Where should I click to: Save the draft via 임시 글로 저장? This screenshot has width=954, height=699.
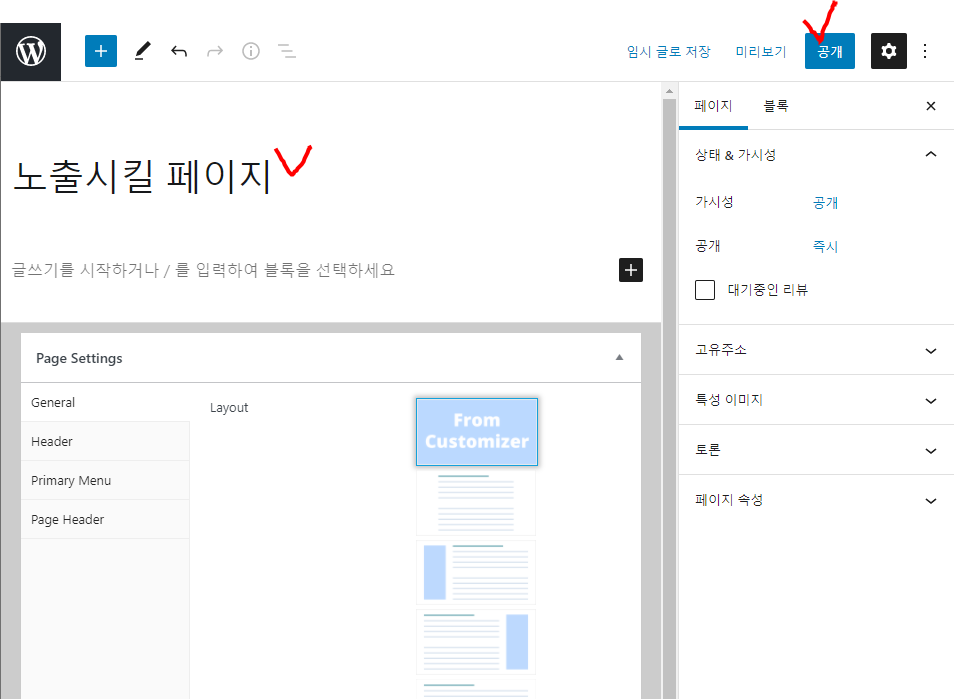[x=669, y=52]
